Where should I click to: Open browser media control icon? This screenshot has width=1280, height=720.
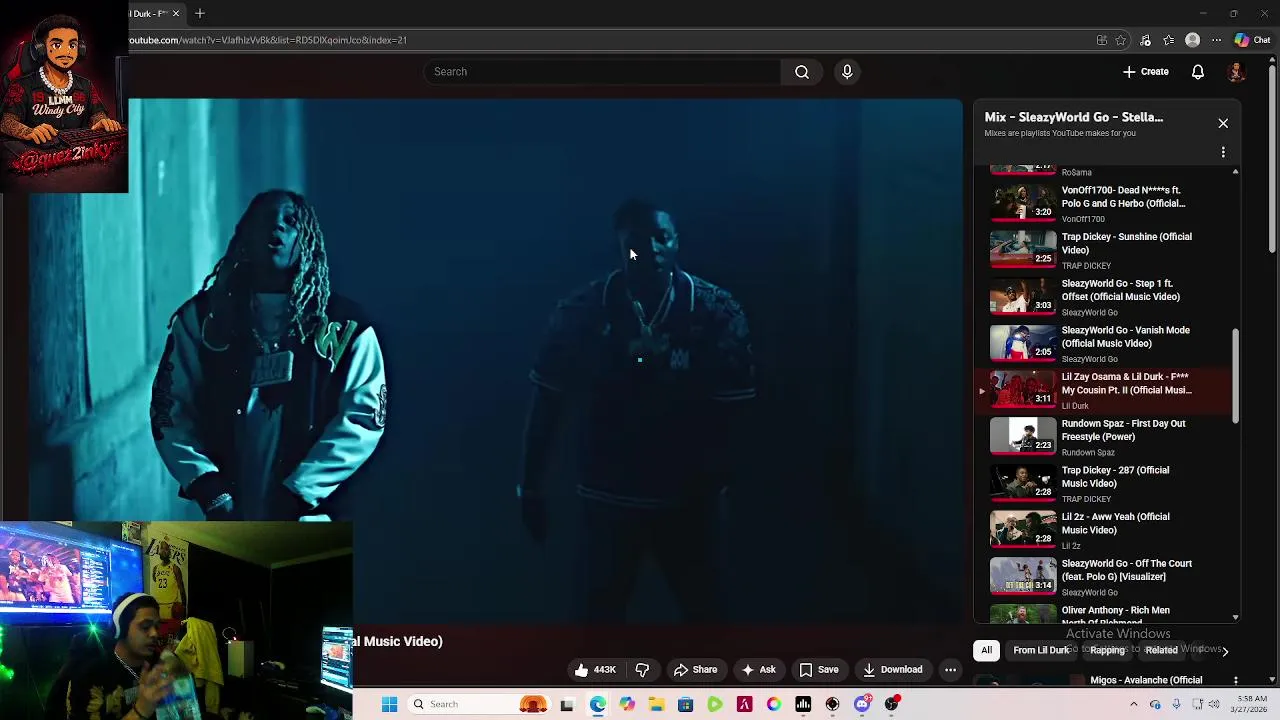(1145, 40)
